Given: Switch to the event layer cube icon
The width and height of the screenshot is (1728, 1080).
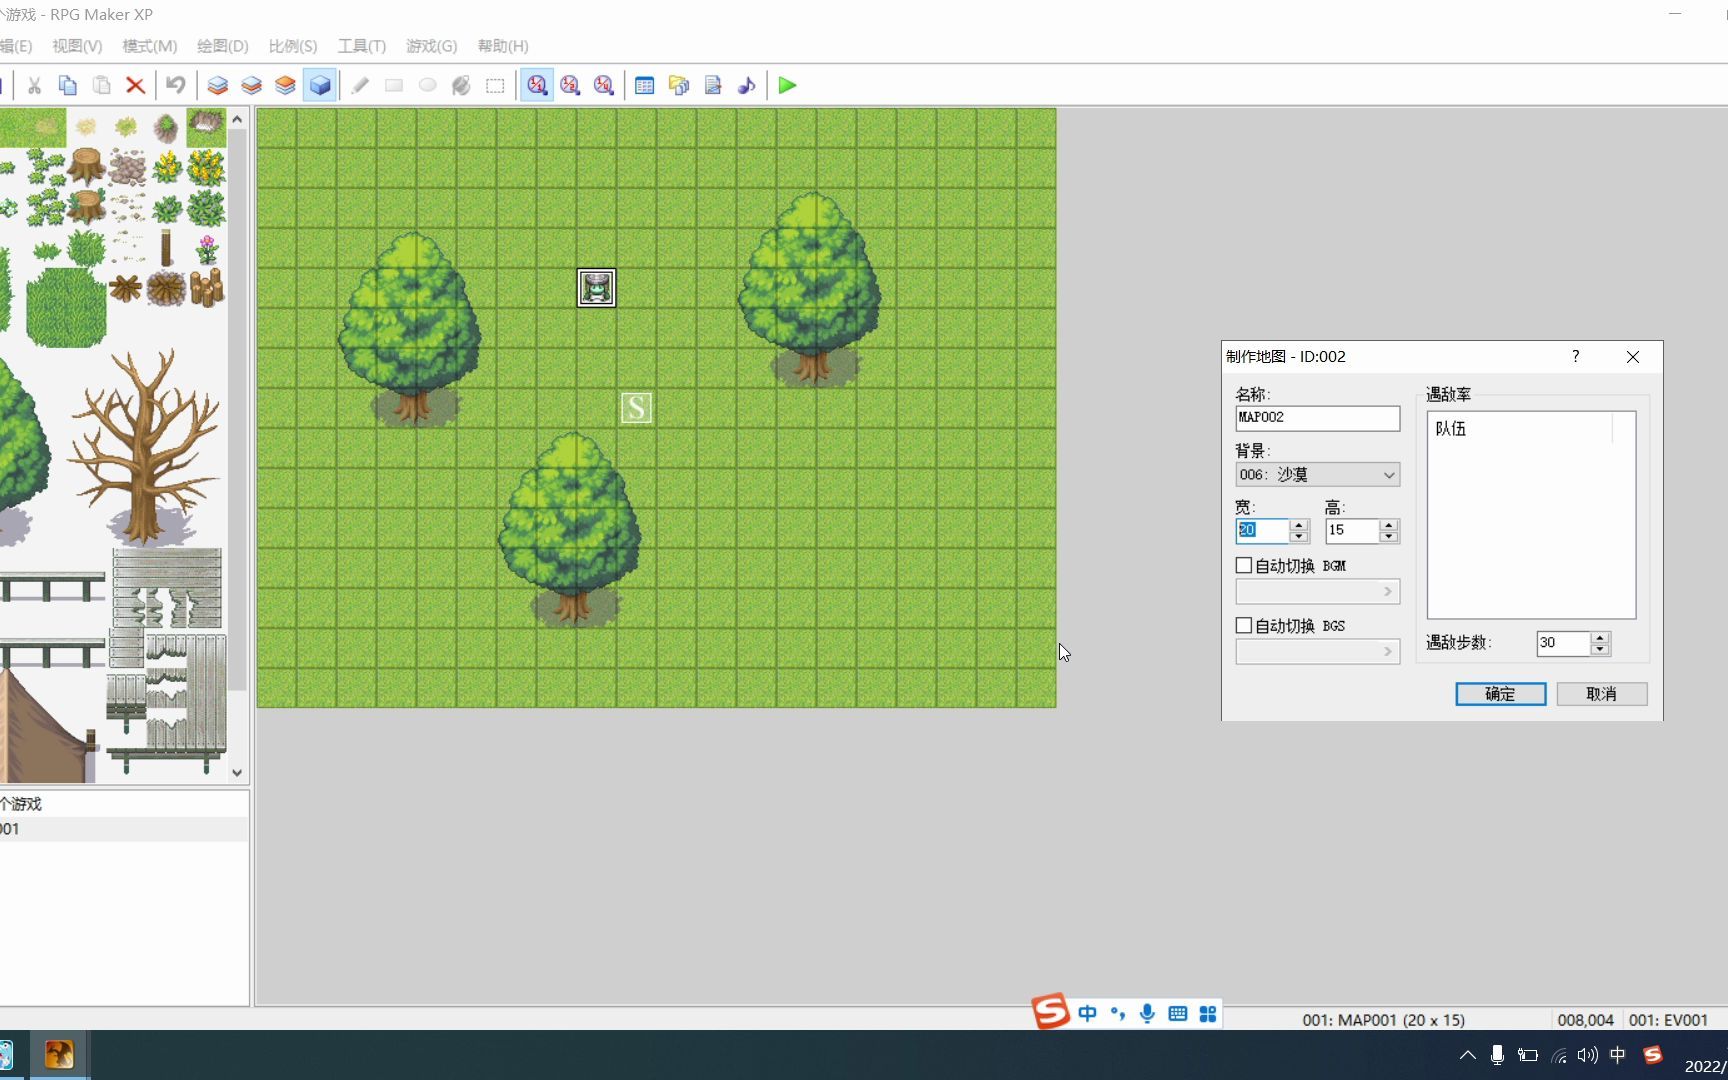Looking at the screenshot, I should click(319, 85).
